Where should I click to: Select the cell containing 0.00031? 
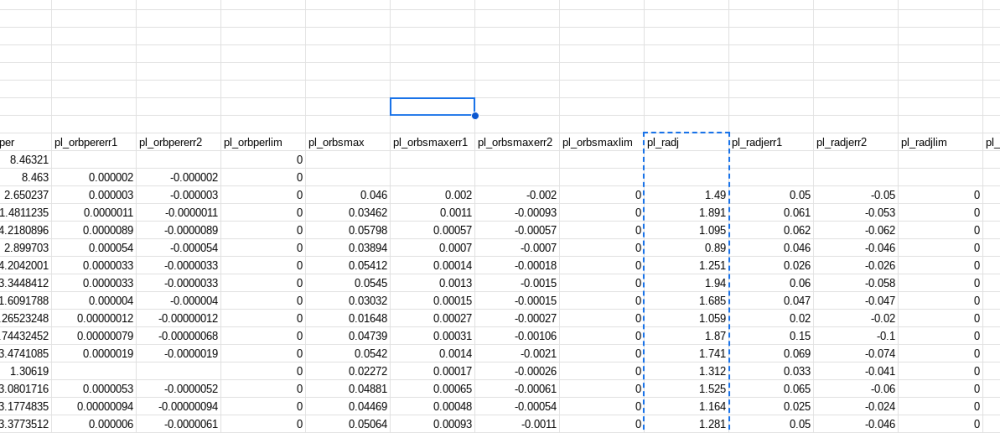tap(433, 336)
